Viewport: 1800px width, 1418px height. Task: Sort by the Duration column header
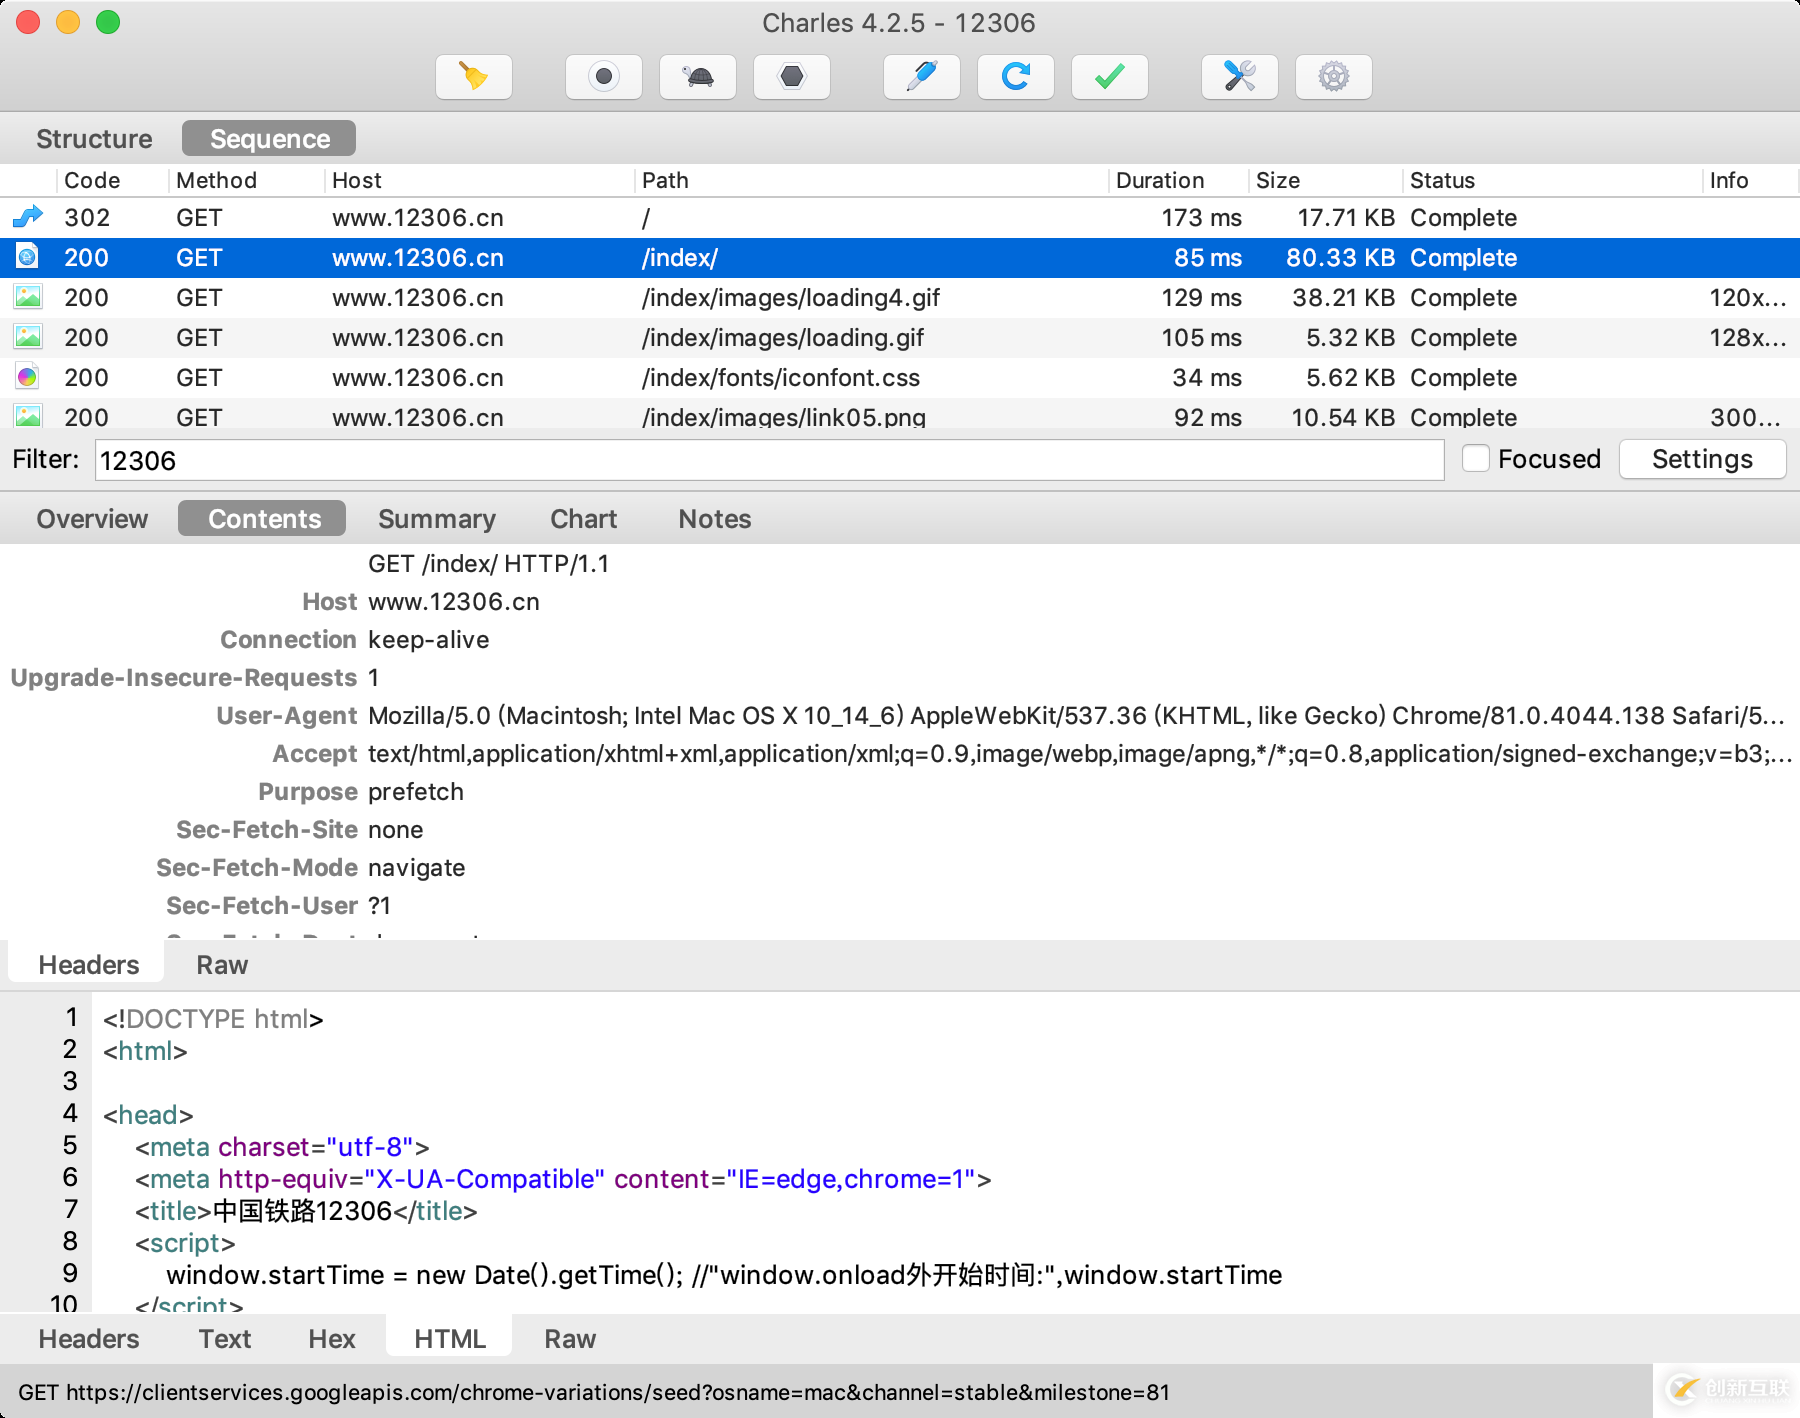click(x=1160, y=180)
